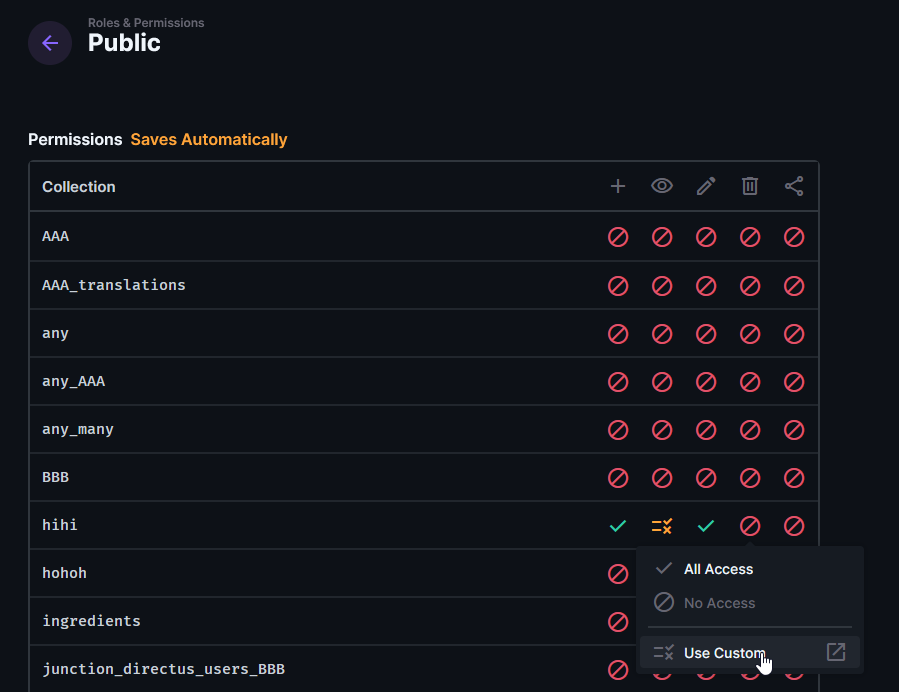Click the back arrow to Roles & Permissions

50,42
